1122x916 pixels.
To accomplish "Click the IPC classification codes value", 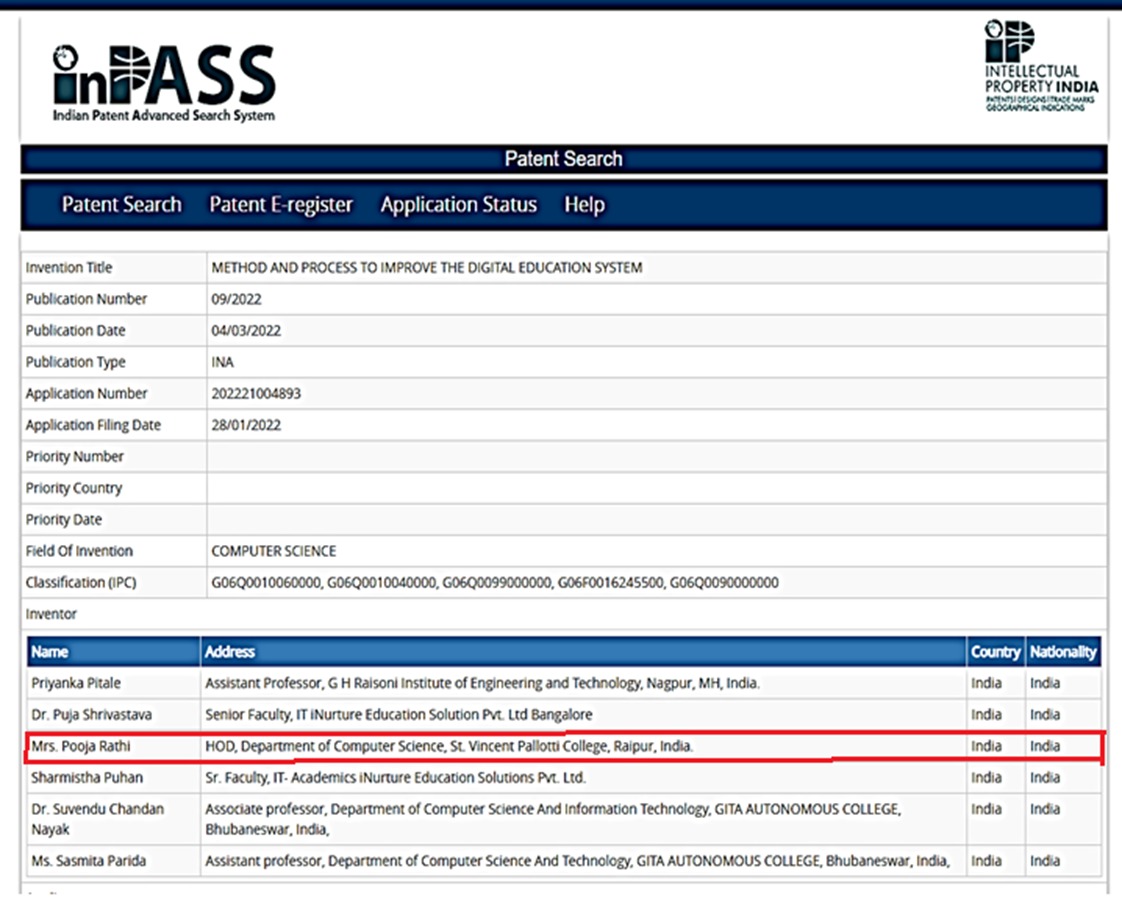I will (x=494, y=583).
